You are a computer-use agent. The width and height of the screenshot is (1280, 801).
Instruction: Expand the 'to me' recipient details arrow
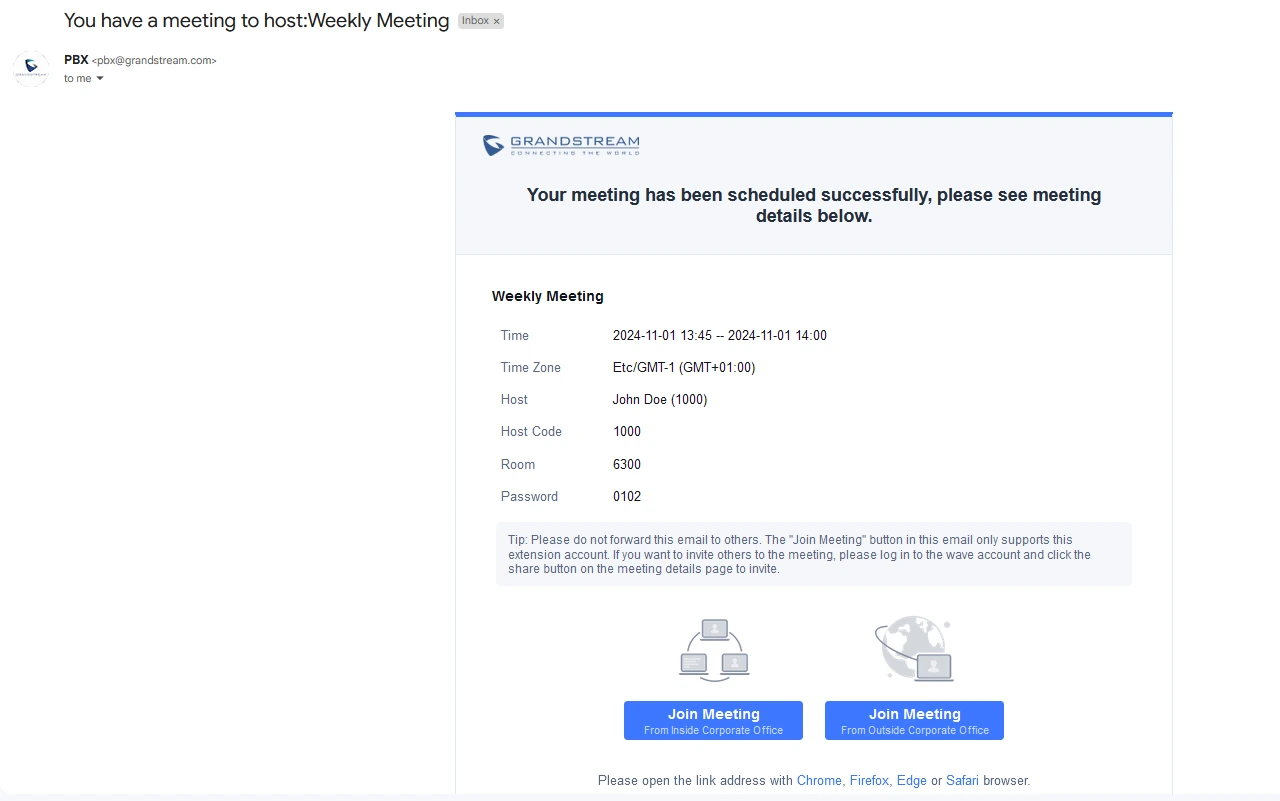tap(100, 79)
